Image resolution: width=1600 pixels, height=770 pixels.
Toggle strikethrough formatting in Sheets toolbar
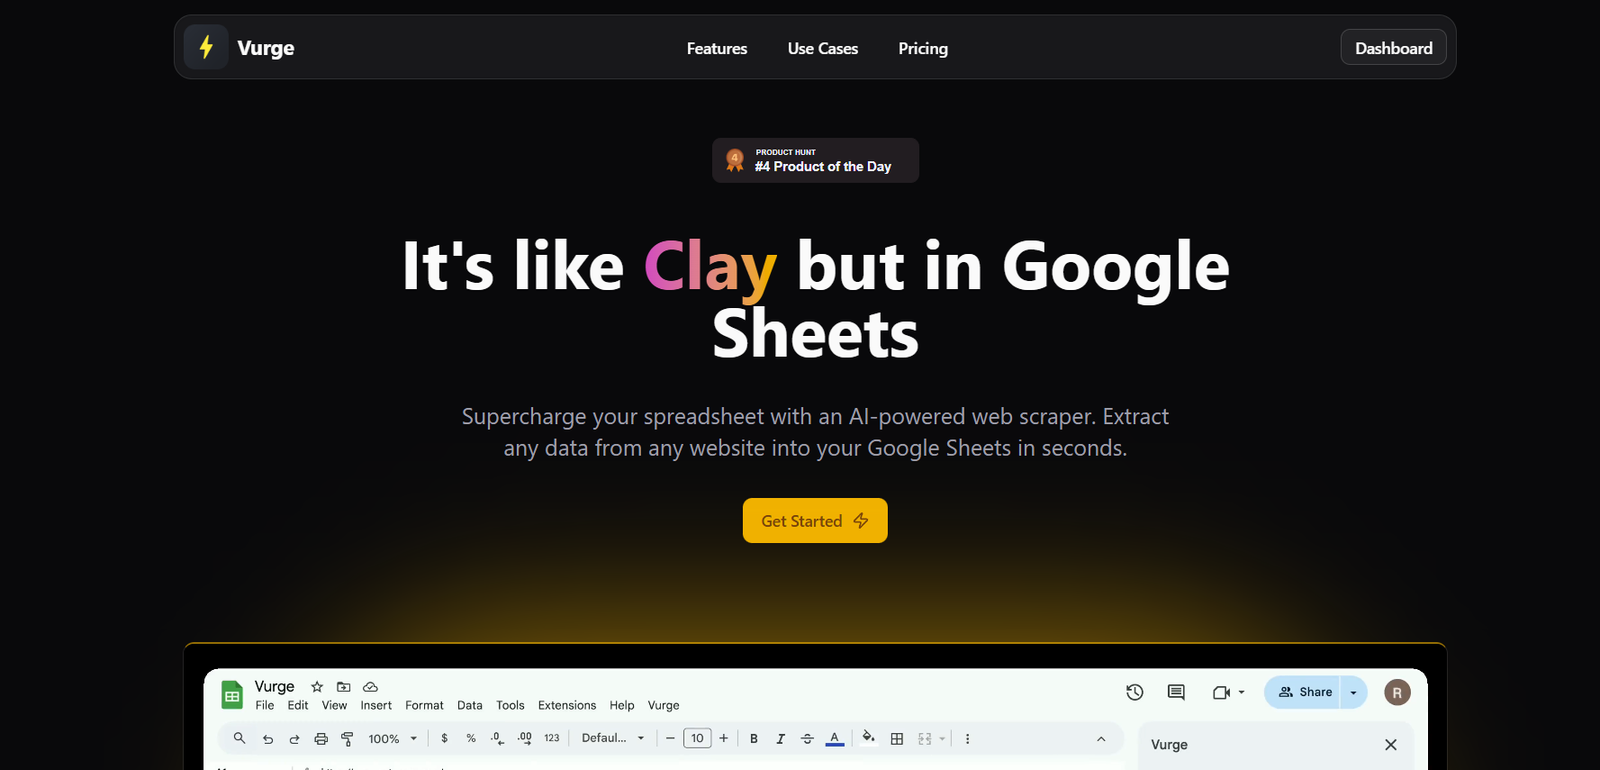[807, 739]
